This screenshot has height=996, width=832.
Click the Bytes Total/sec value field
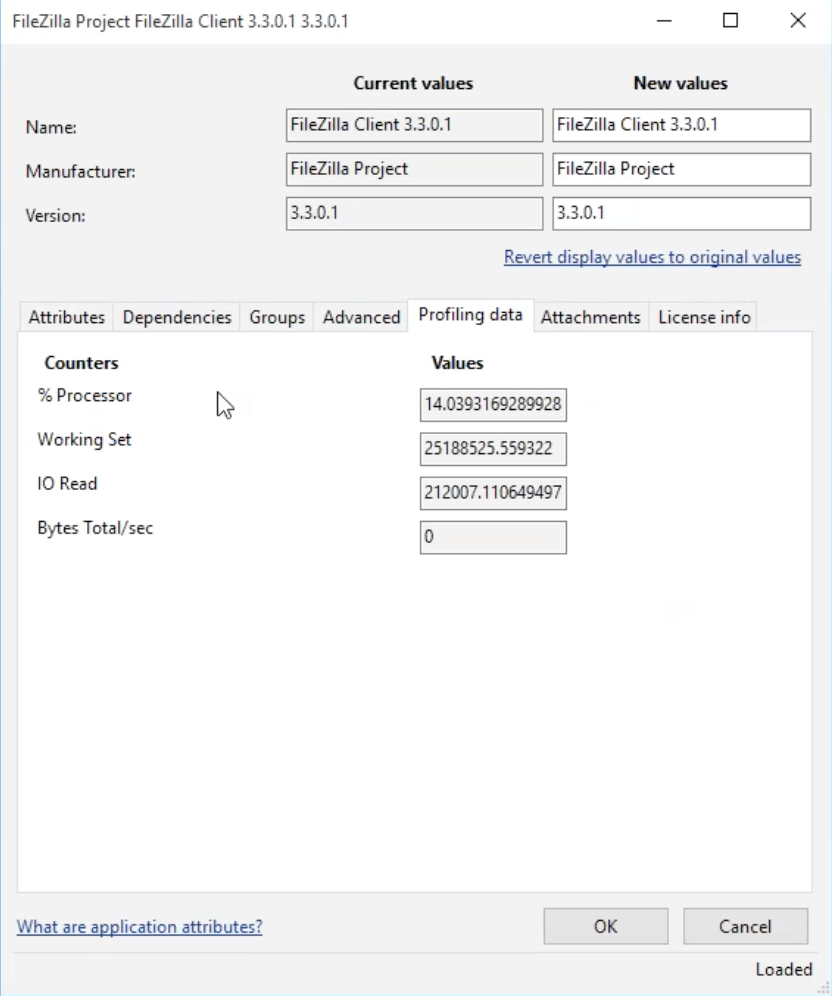[493, 537]
